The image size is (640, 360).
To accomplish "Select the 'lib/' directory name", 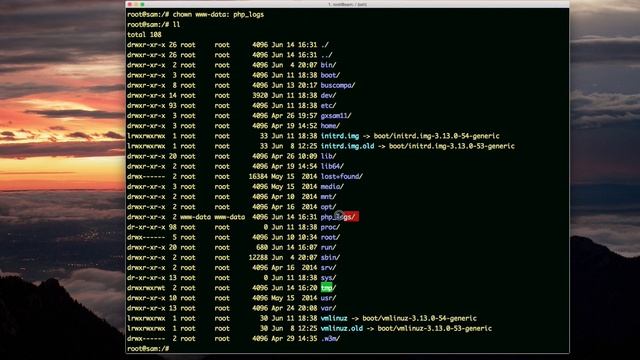I will pos(328,156).
